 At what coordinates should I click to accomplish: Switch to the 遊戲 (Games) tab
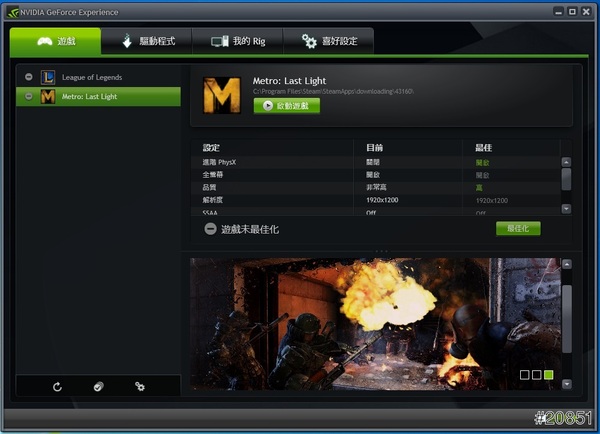[55, 41]
